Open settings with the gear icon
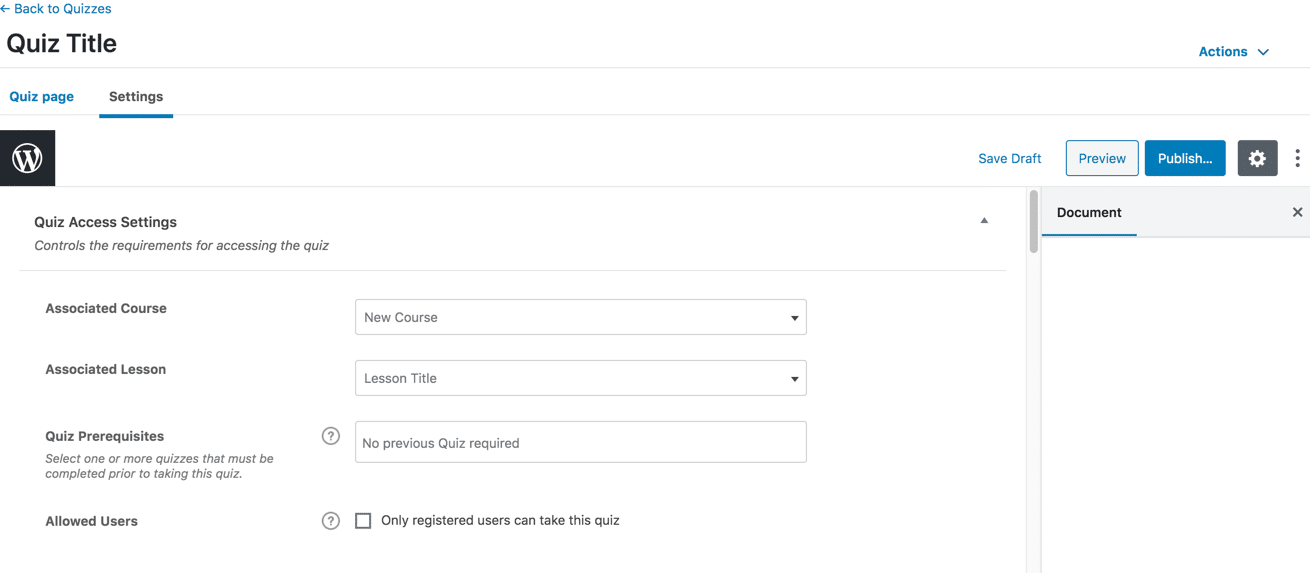The height and width of the screenshot is (573, 1310). (x=1257, y=158)
